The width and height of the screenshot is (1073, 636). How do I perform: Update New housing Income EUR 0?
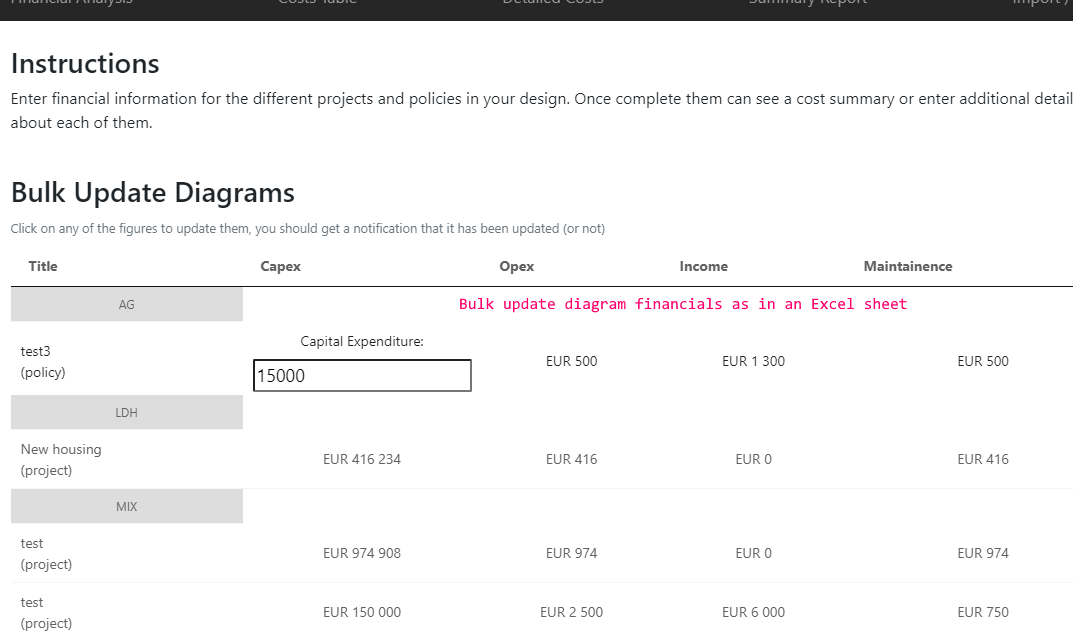pyautogui.click(x=753, y=459)
